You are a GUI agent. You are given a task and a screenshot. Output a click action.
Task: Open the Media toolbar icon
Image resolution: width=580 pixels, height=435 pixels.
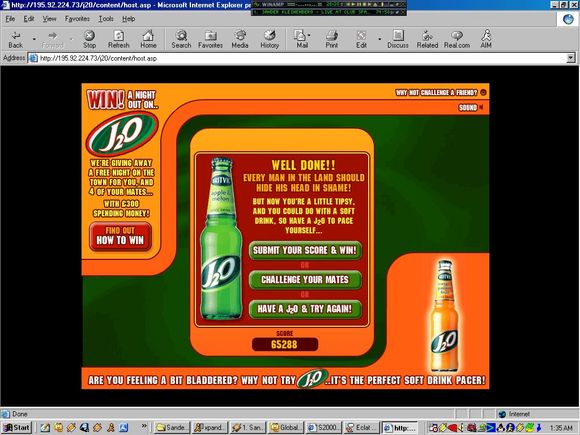pos(240,39)
